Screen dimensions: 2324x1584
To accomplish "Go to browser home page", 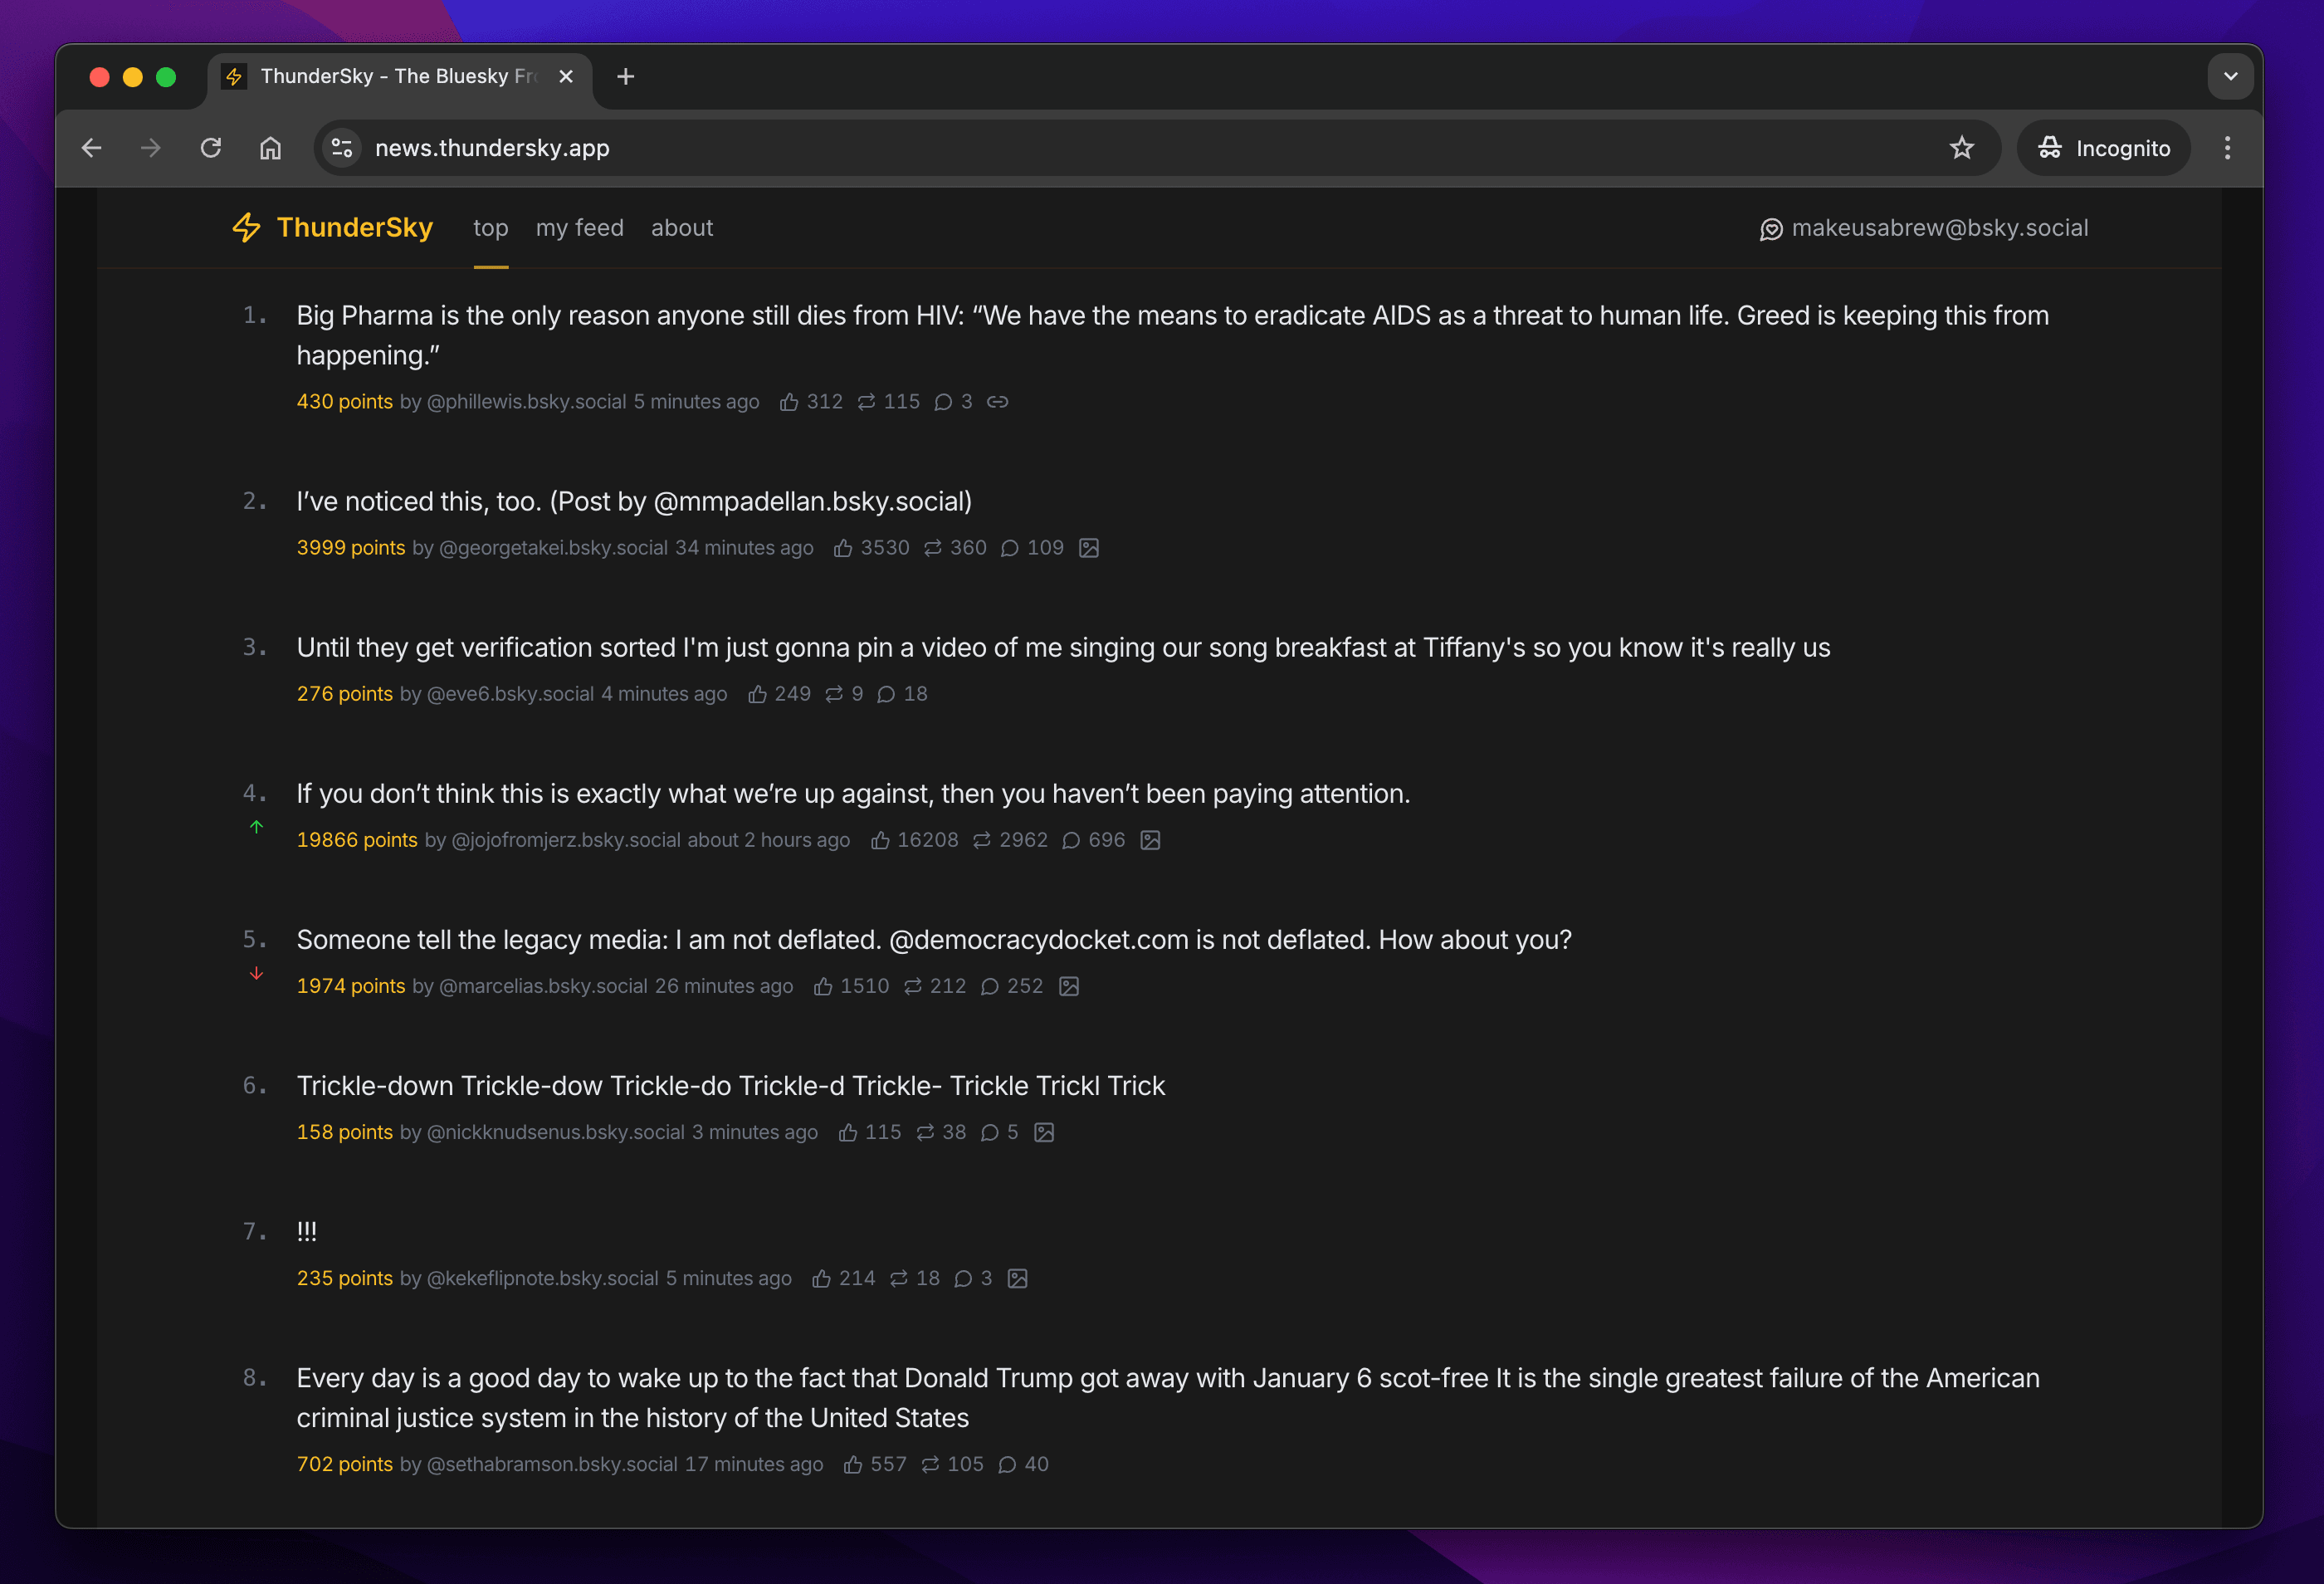I will (270, 148).
